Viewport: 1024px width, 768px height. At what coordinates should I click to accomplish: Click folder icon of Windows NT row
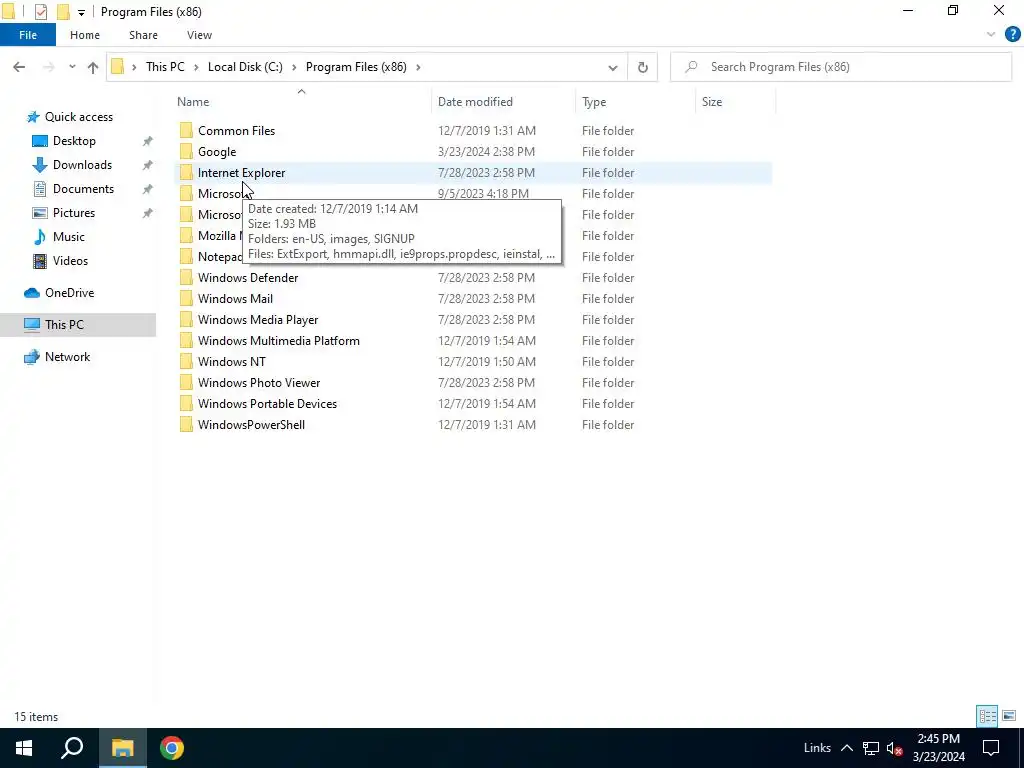point(186,362)
